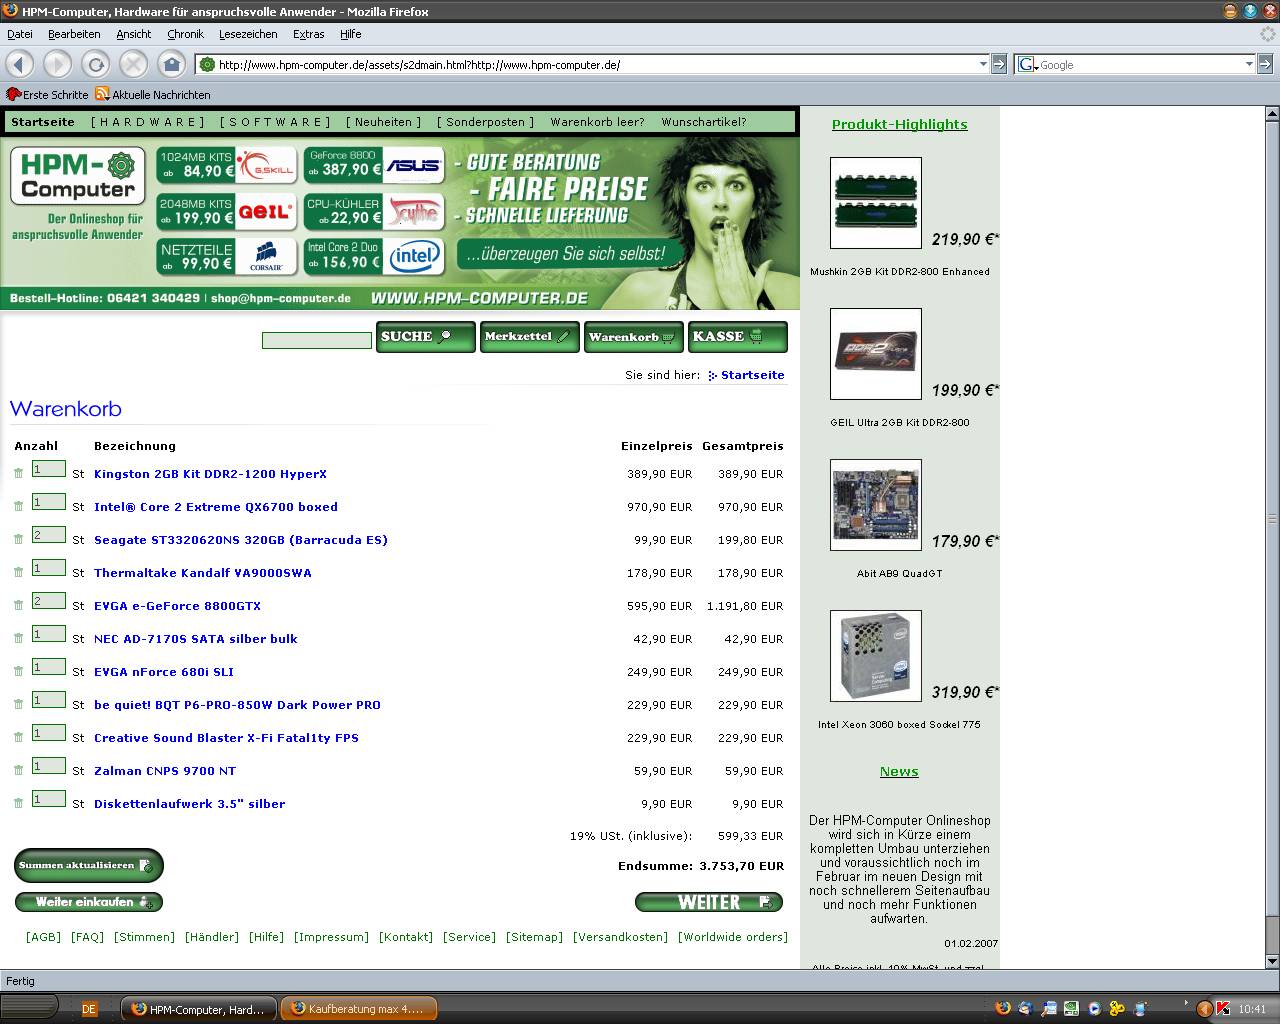Click the WEITER proceed button
The height and width of the screenshot is (1024, 1280).
tap(709, 902)
